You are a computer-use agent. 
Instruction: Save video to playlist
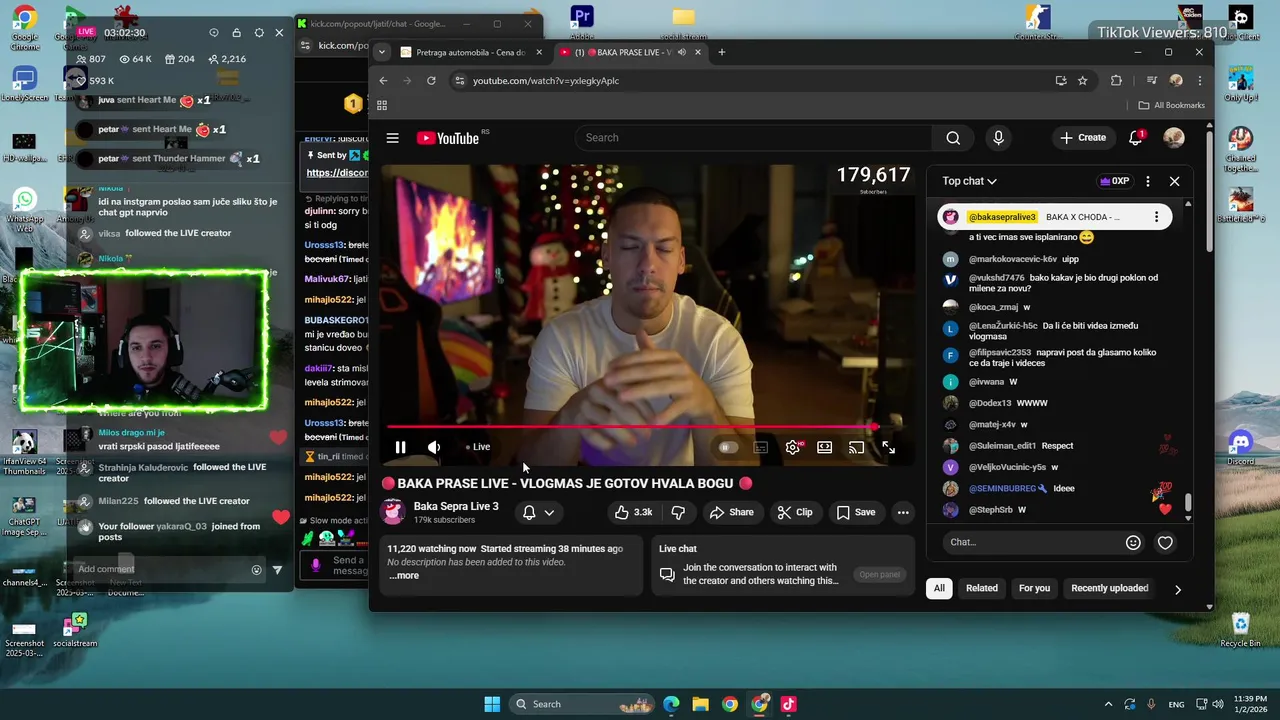(856, 512)
